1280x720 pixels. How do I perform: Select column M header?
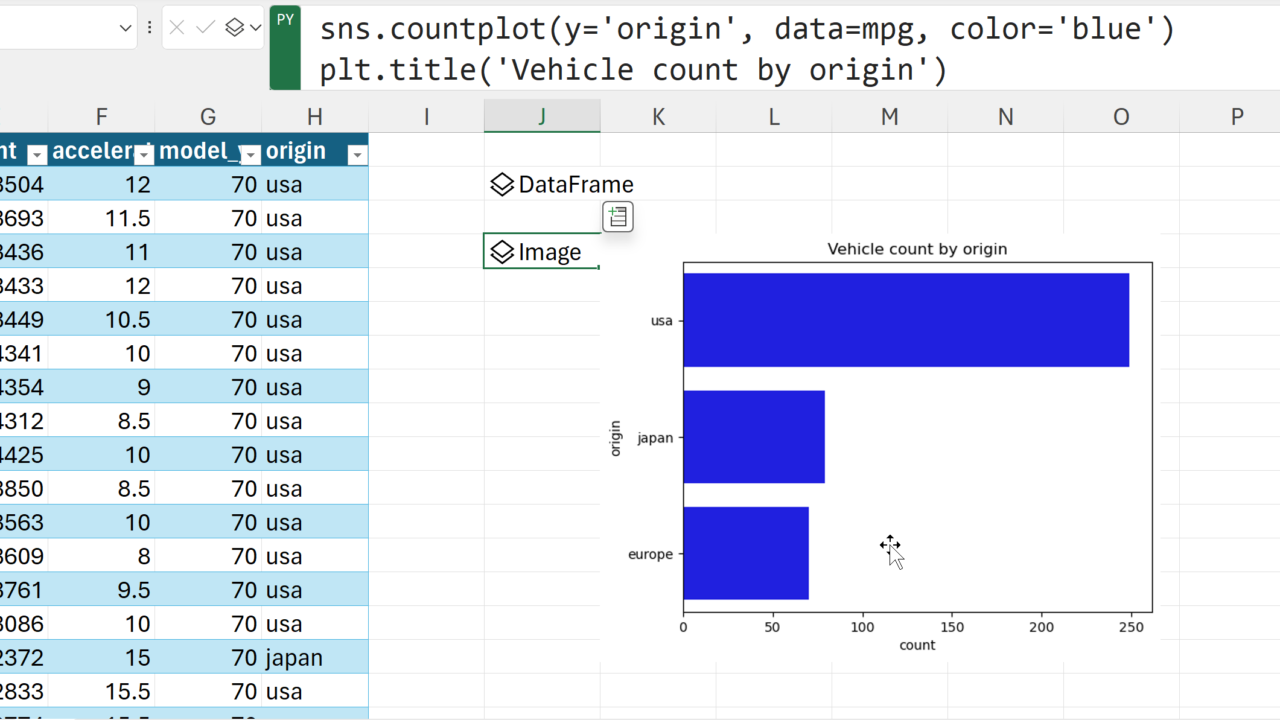point(889,116)
